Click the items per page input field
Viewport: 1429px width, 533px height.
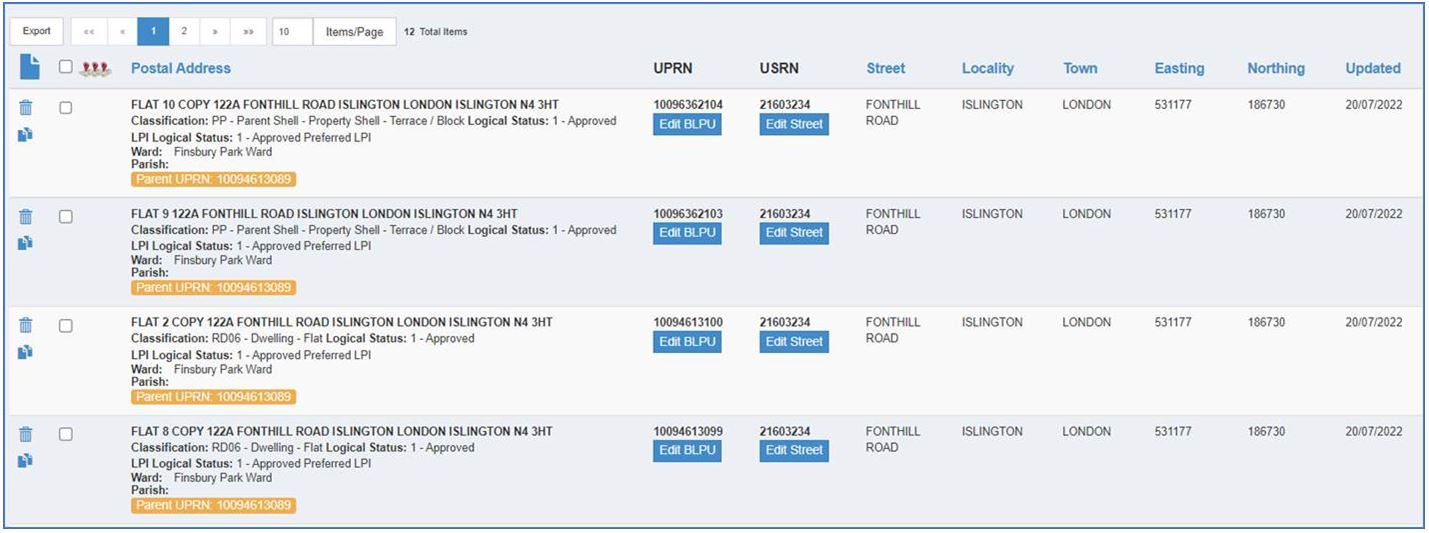click(293, 31)
